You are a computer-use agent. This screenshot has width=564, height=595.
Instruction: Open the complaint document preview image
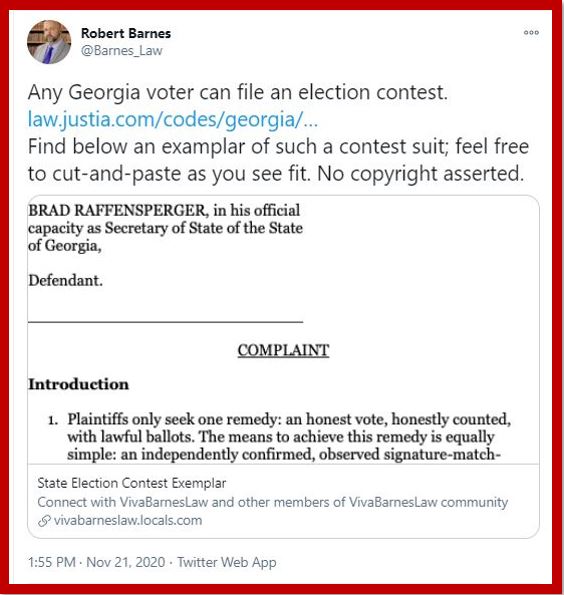283,330
